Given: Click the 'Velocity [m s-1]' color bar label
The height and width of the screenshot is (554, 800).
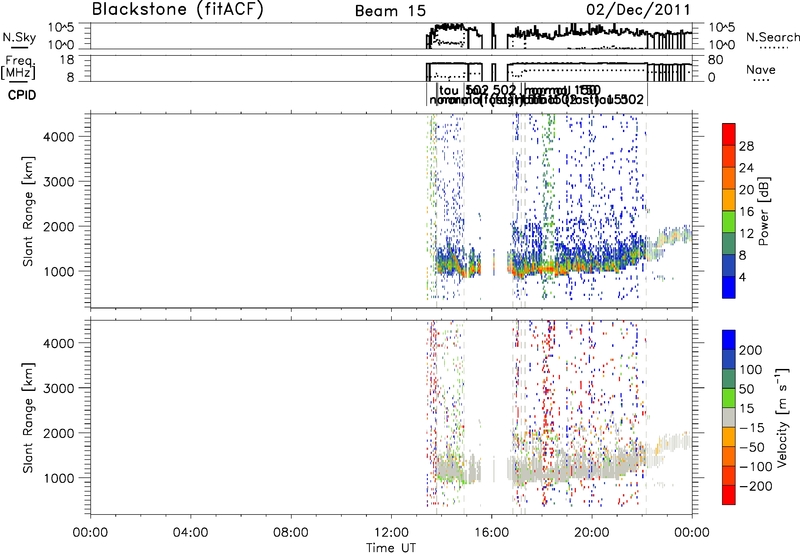Looking at the screenshot, I should 782,417.
